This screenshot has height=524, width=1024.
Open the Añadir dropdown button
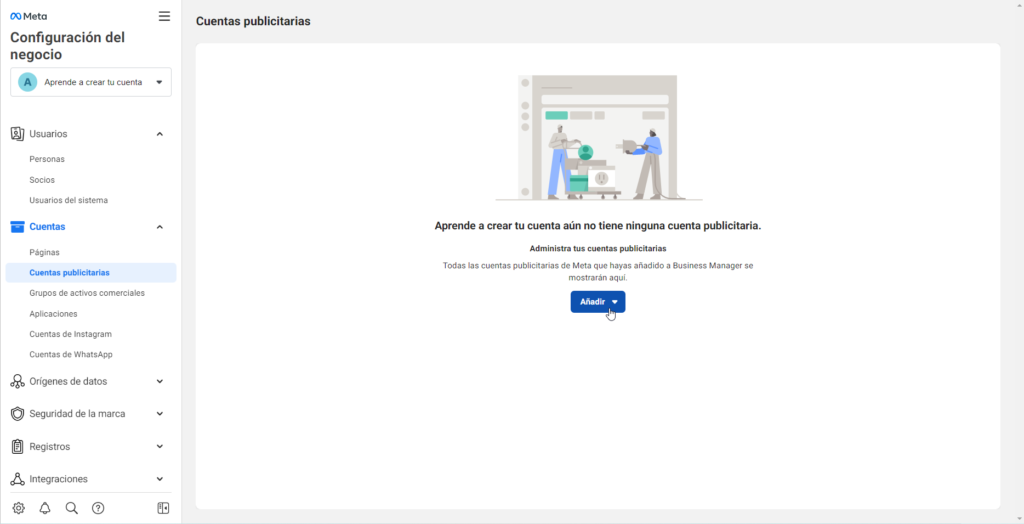(x=598, y=302)
